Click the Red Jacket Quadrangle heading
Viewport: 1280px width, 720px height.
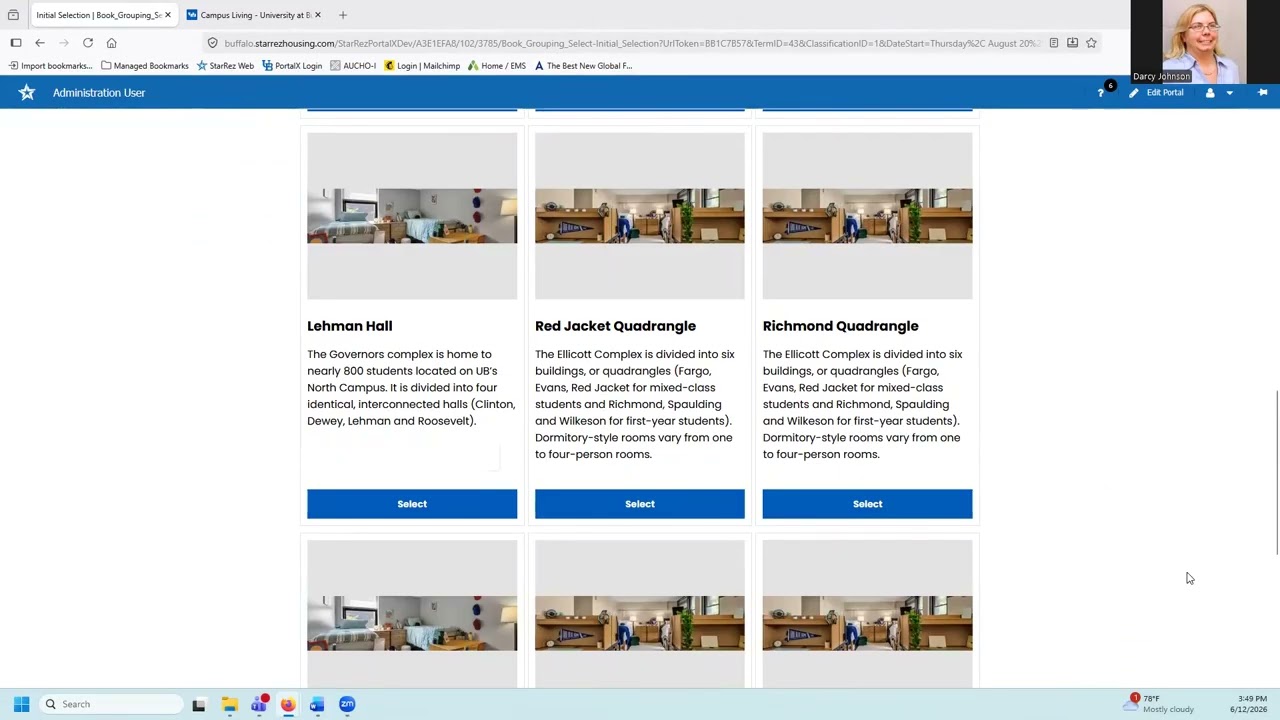coord(615,326)
